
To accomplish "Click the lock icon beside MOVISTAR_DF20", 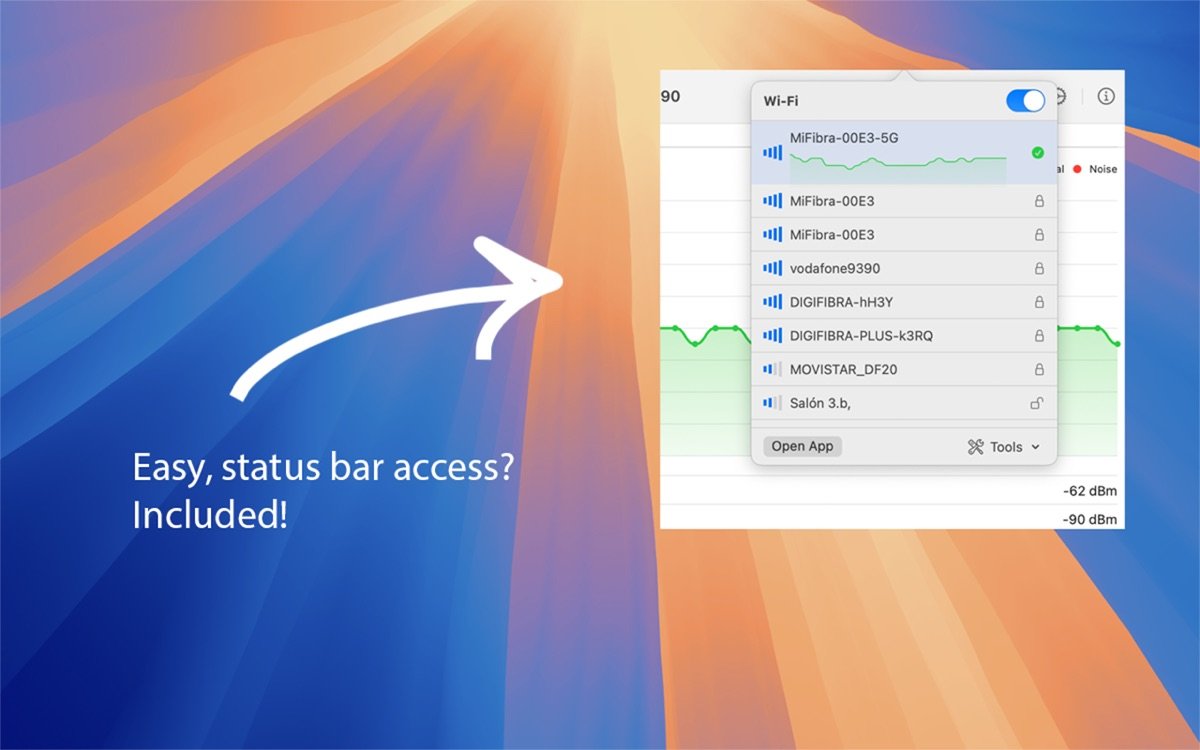I will (1037, 368).
